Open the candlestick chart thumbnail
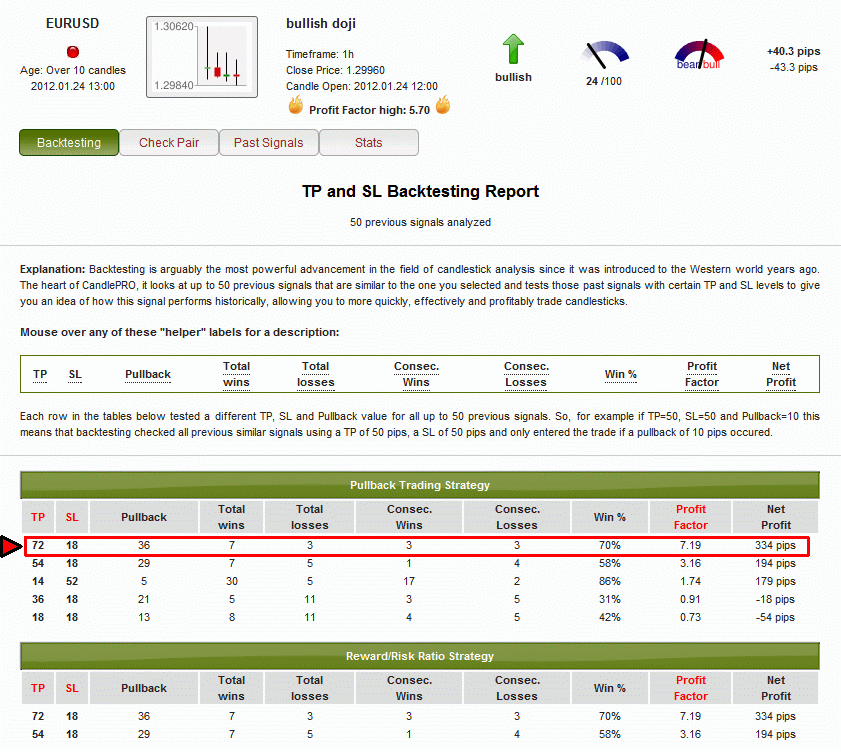Viewport: 841px width, 752px height. coord(202,57)
